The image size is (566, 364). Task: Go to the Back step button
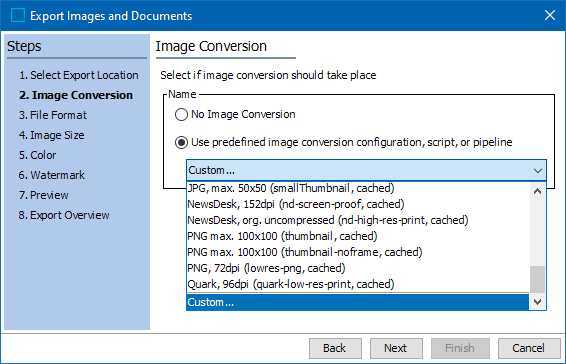(x=335, y=348)
